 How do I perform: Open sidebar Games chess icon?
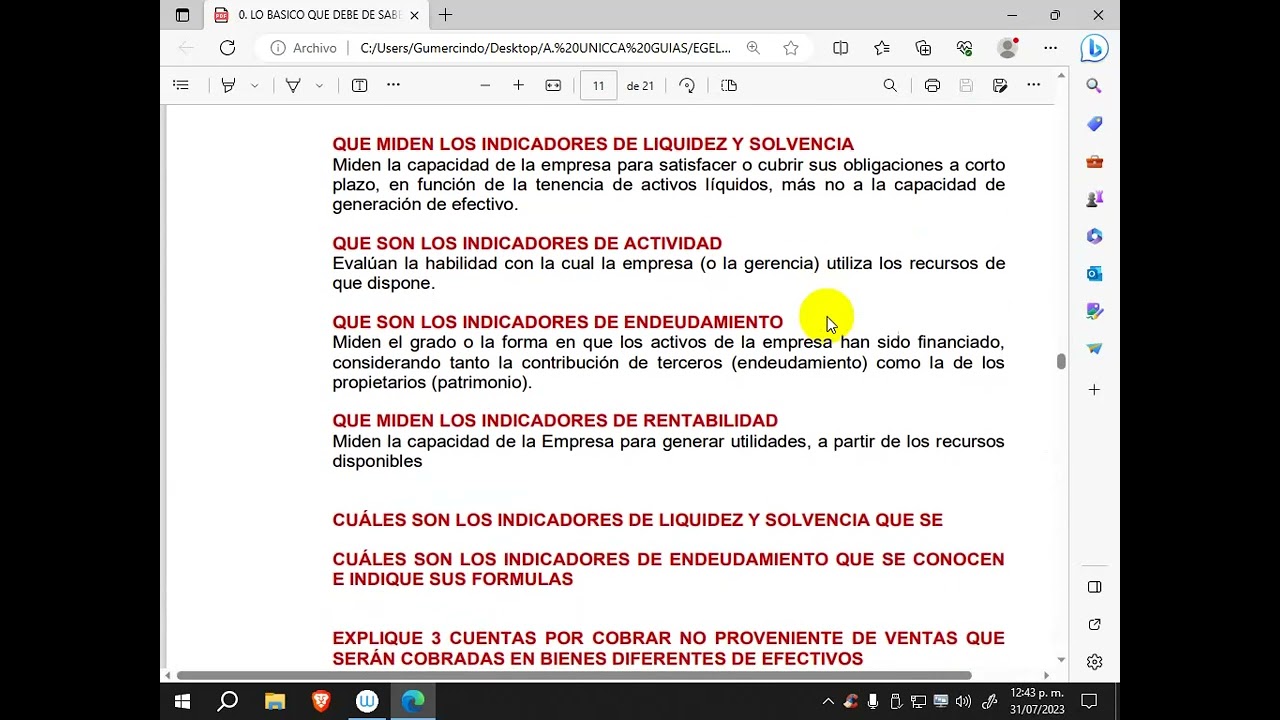[x=1094, y=199]
